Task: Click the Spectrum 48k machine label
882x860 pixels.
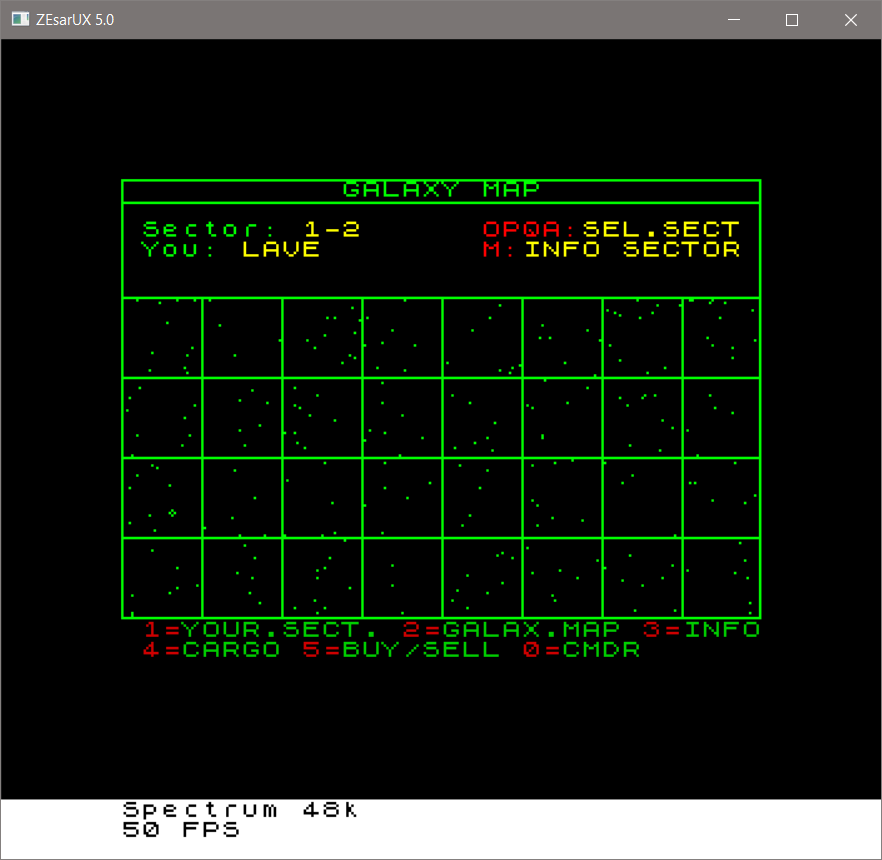Action: click(240, 810)
